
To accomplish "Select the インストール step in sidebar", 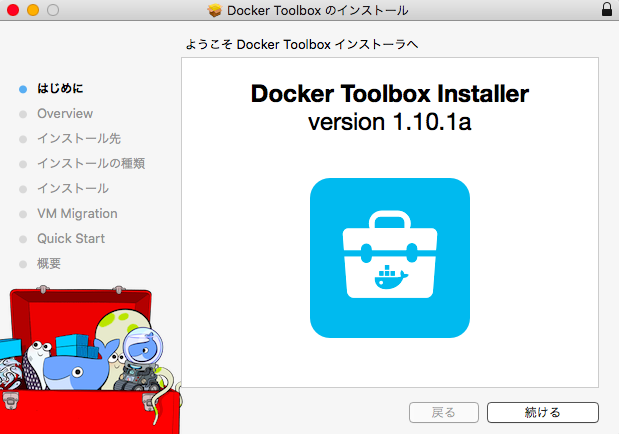I will pos(73,188).
